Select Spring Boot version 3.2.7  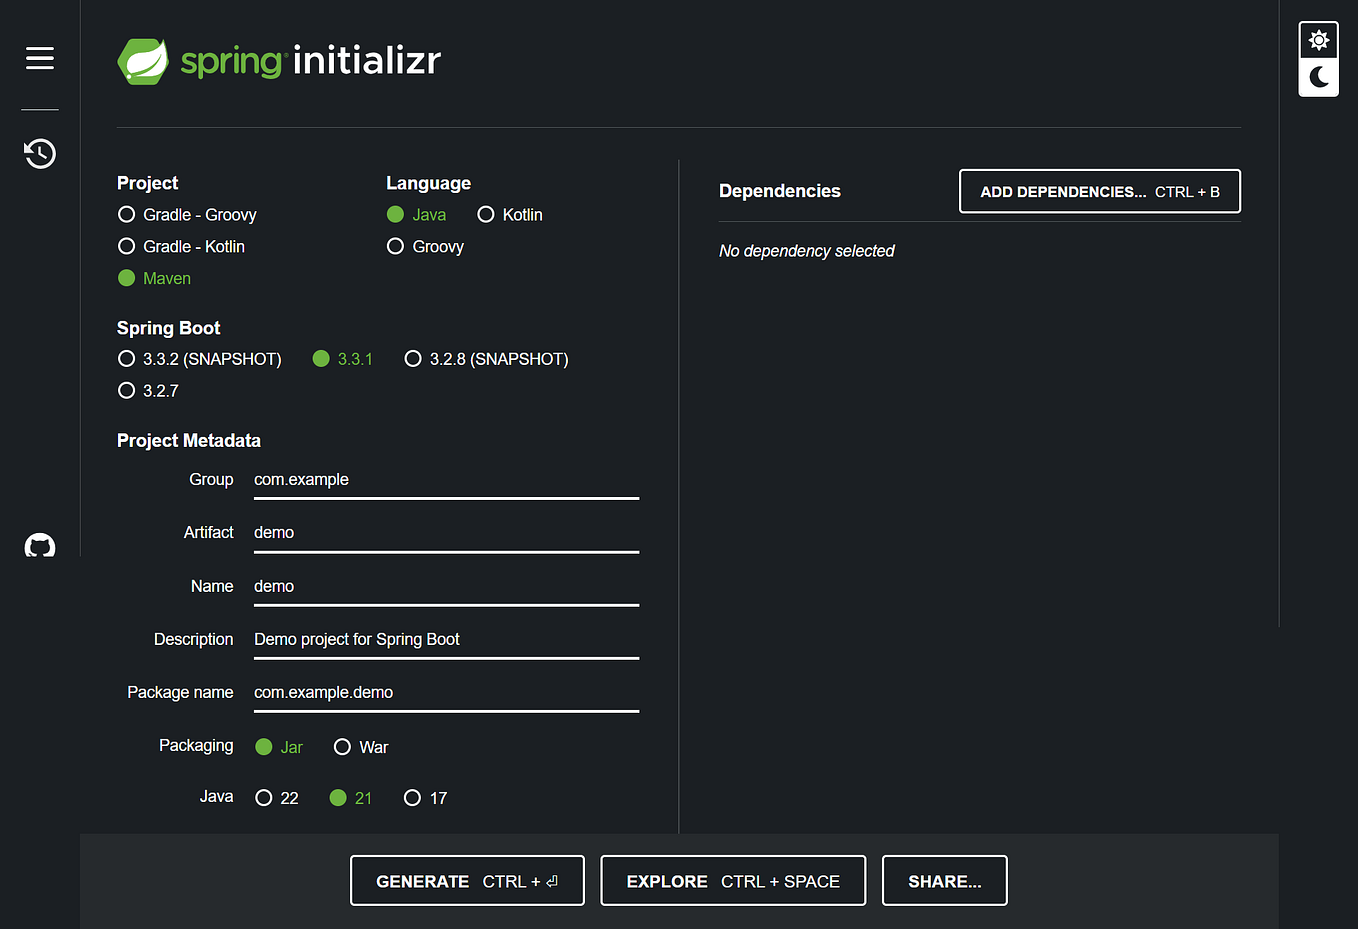click(148, 391)
